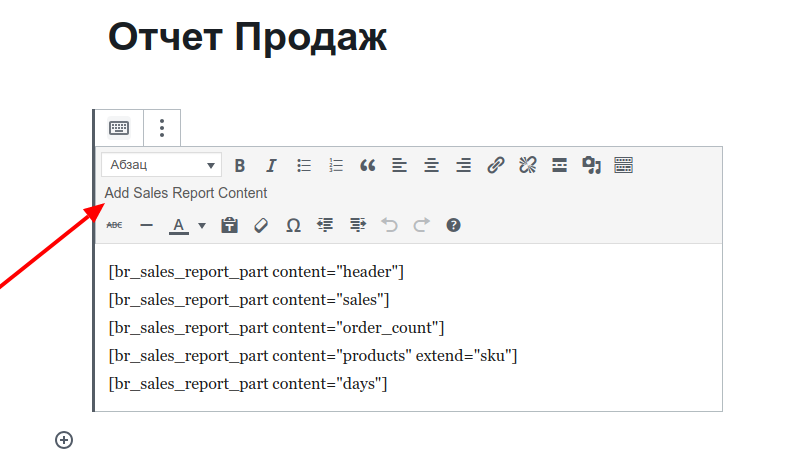Remove link from text
Viewport: 789px width, 473px height.
527,166
